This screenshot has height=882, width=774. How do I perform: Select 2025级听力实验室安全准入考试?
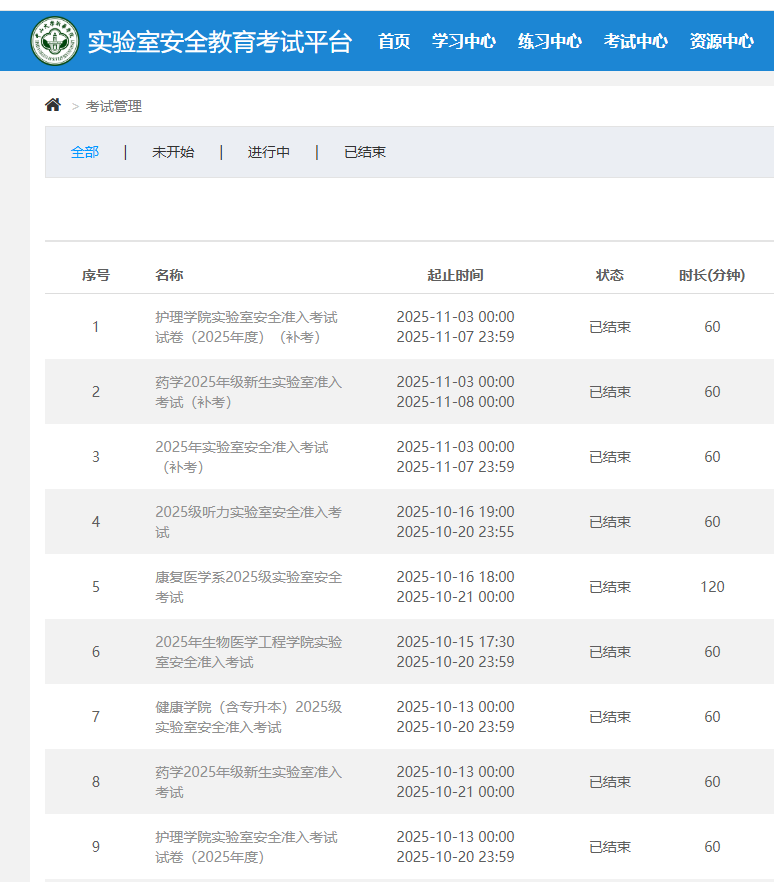tap(248, 522)
